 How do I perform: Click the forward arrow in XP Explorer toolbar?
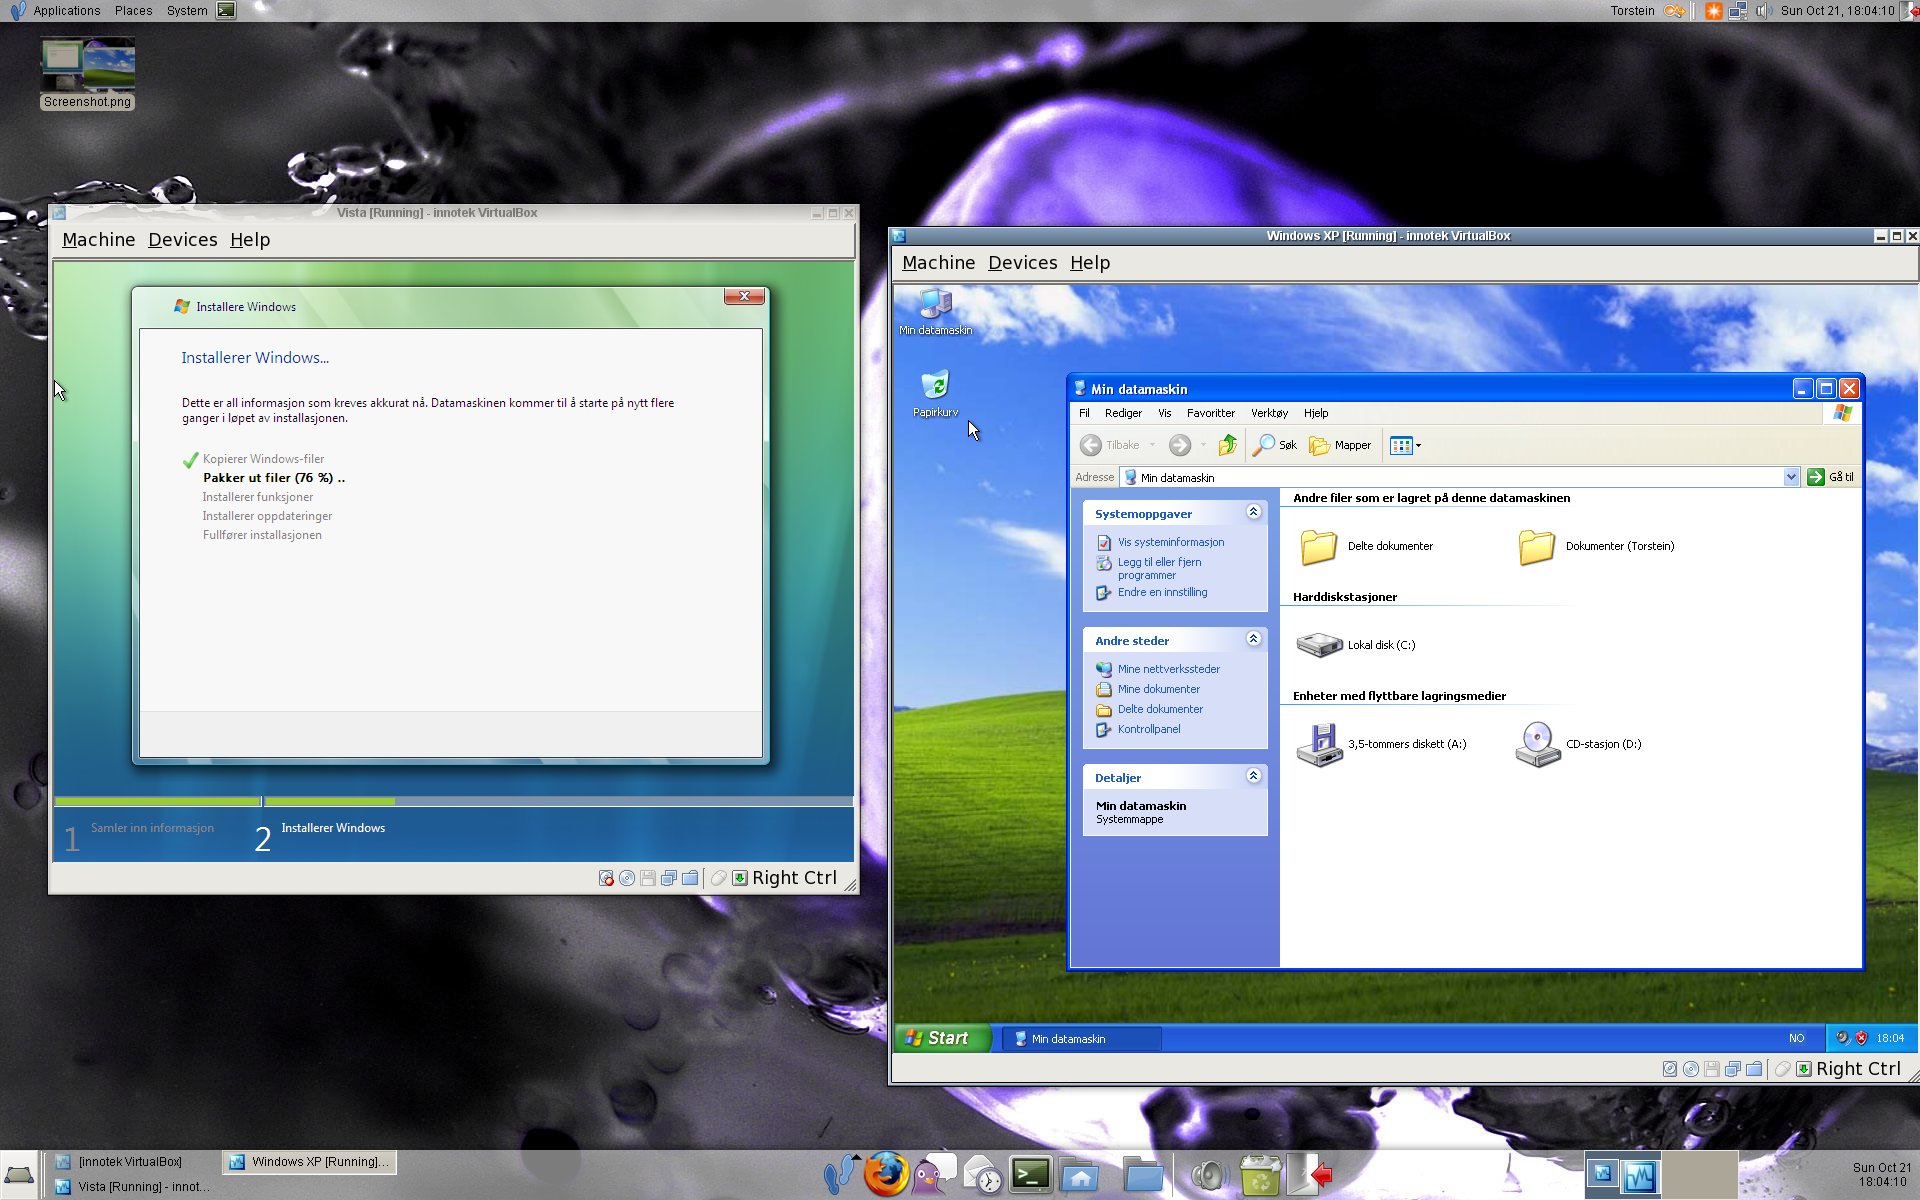(x=1180, y=445)
